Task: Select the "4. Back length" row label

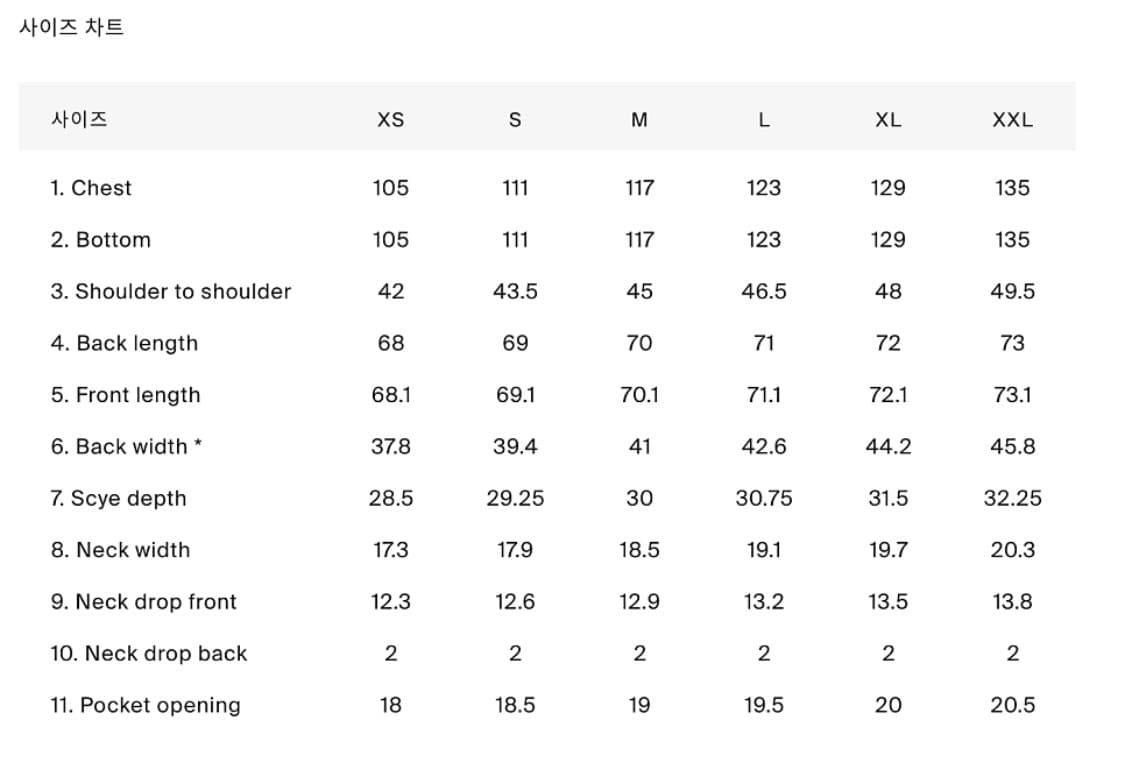Action: pyautogui.click(x=124, y=343)
